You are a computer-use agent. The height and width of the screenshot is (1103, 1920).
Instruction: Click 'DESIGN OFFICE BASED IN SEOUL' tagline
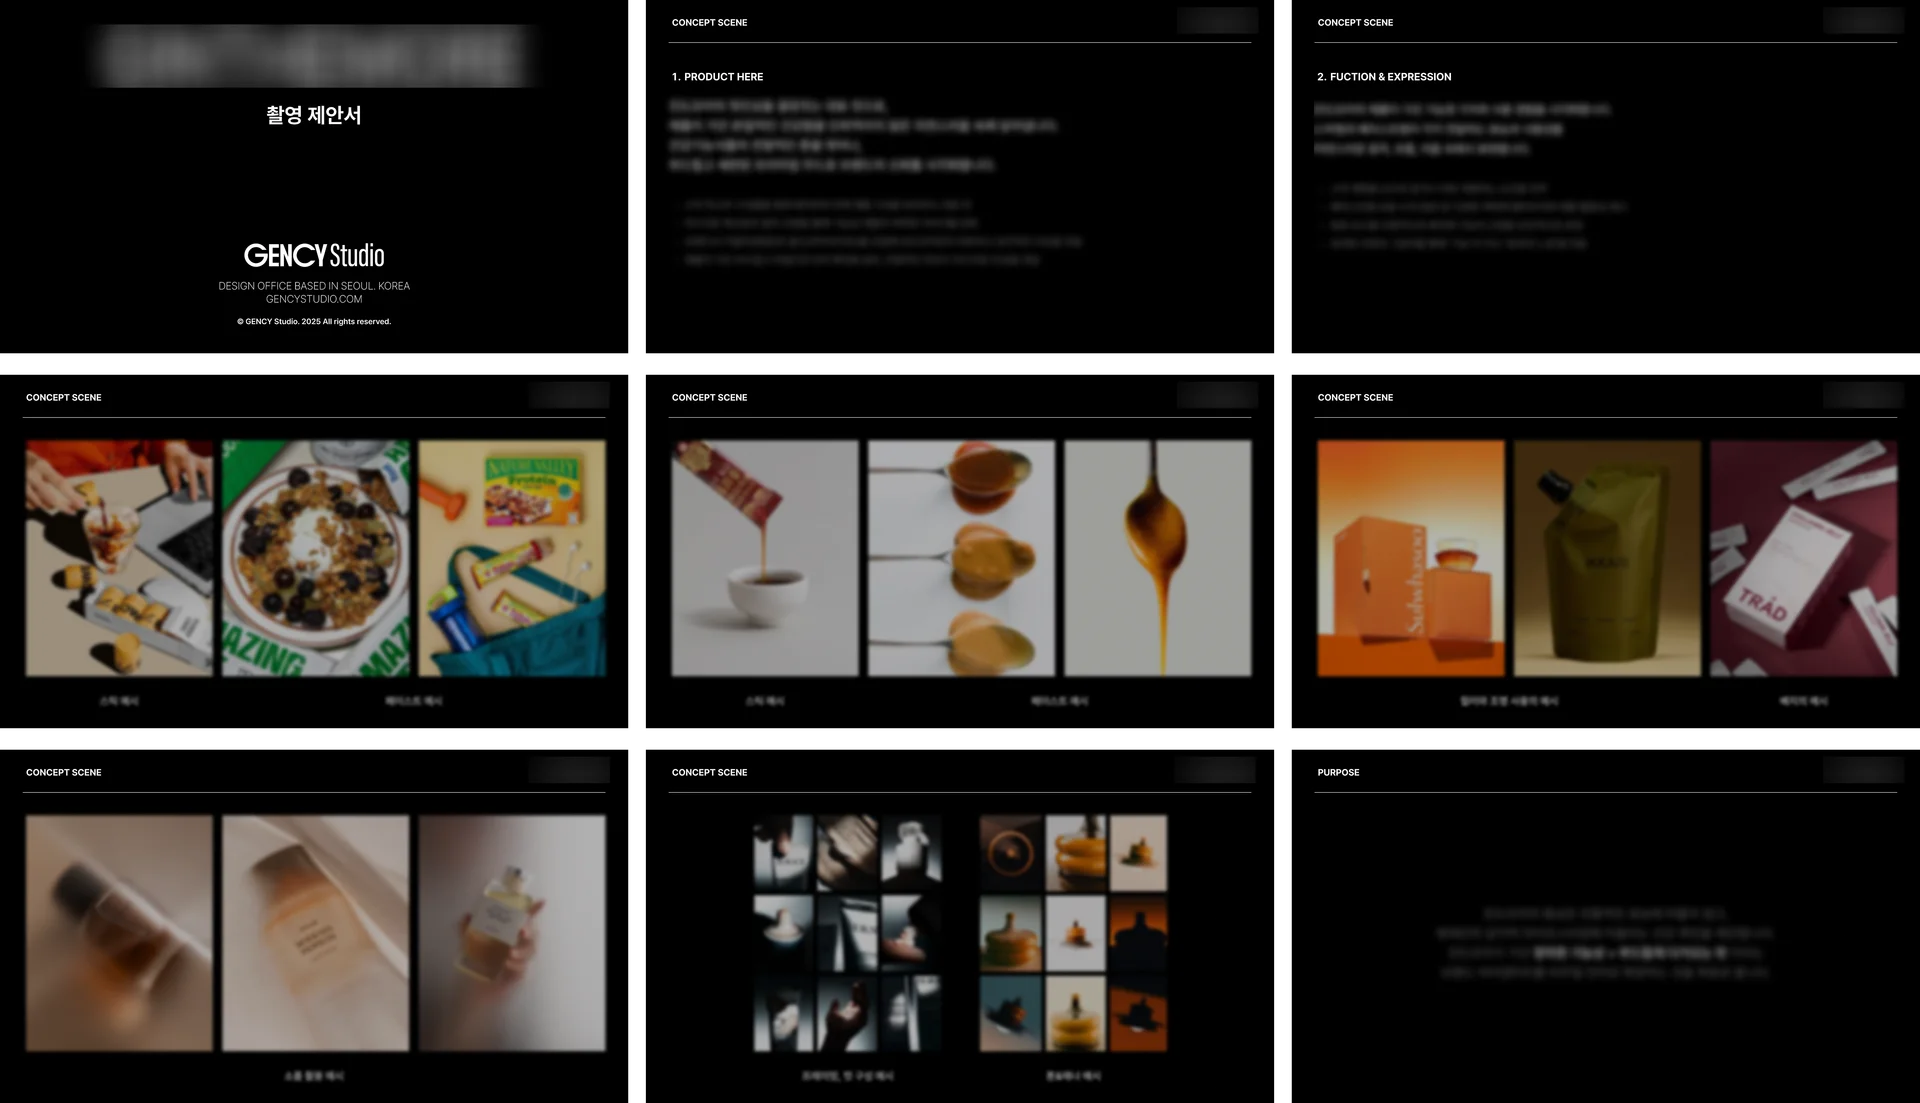click(314, 286)
